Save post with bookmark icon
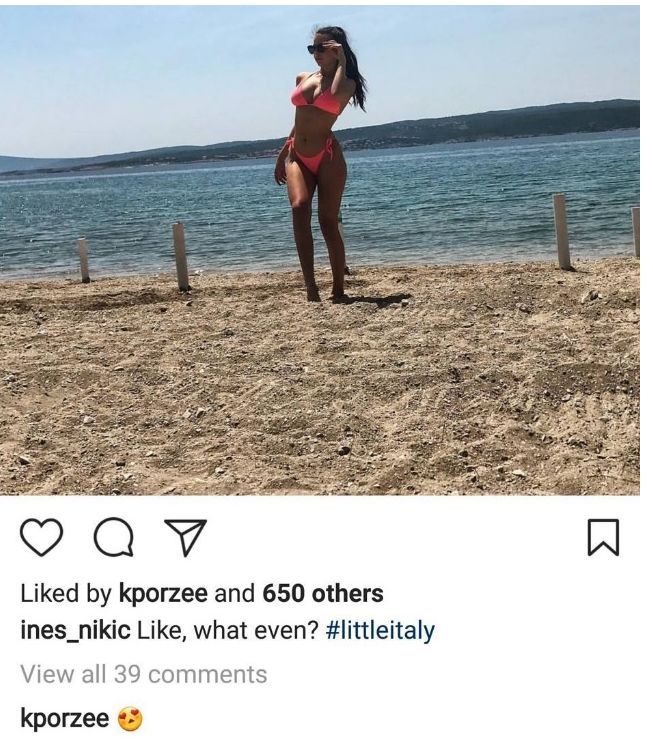Image resolution: width=653 pixels, height=747 pixels. click(603, 538)
